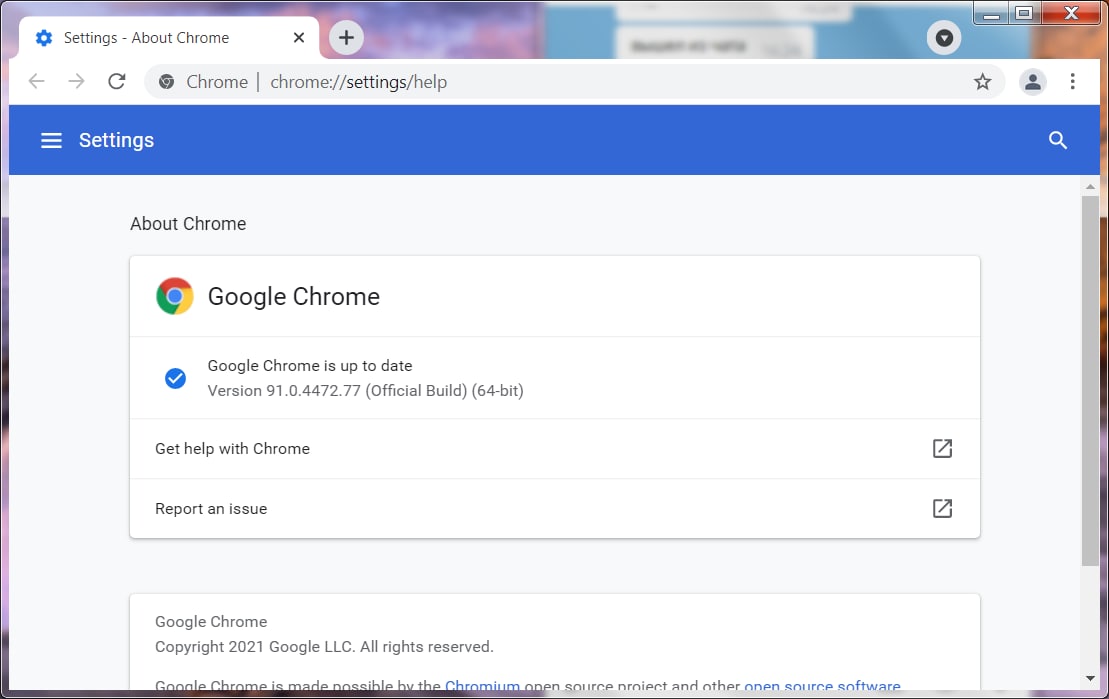Open Get help with Chrome

tap(554, 449)
